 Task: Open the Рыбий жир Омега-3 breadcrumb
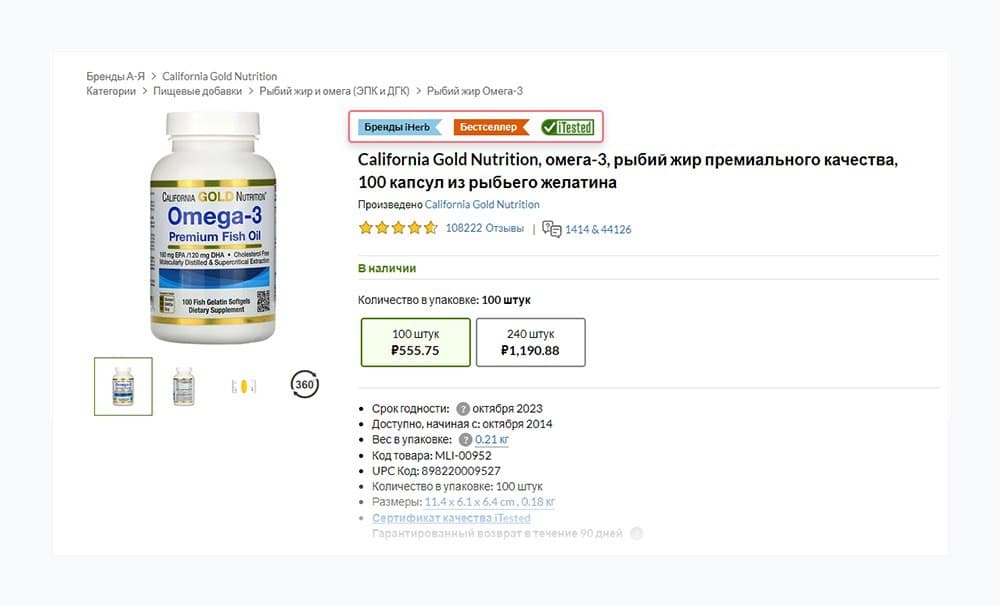coord(474,91)
